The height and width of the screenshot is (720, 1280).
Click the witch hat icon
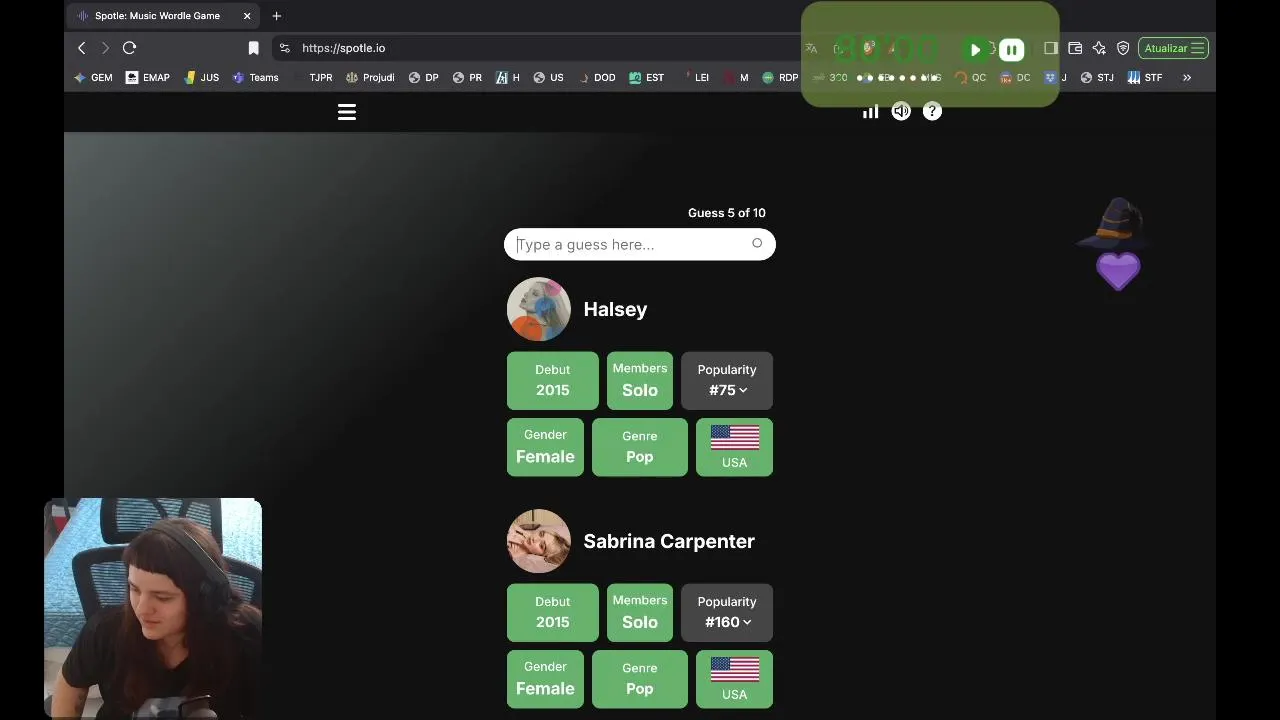(x=1115, y=222)
